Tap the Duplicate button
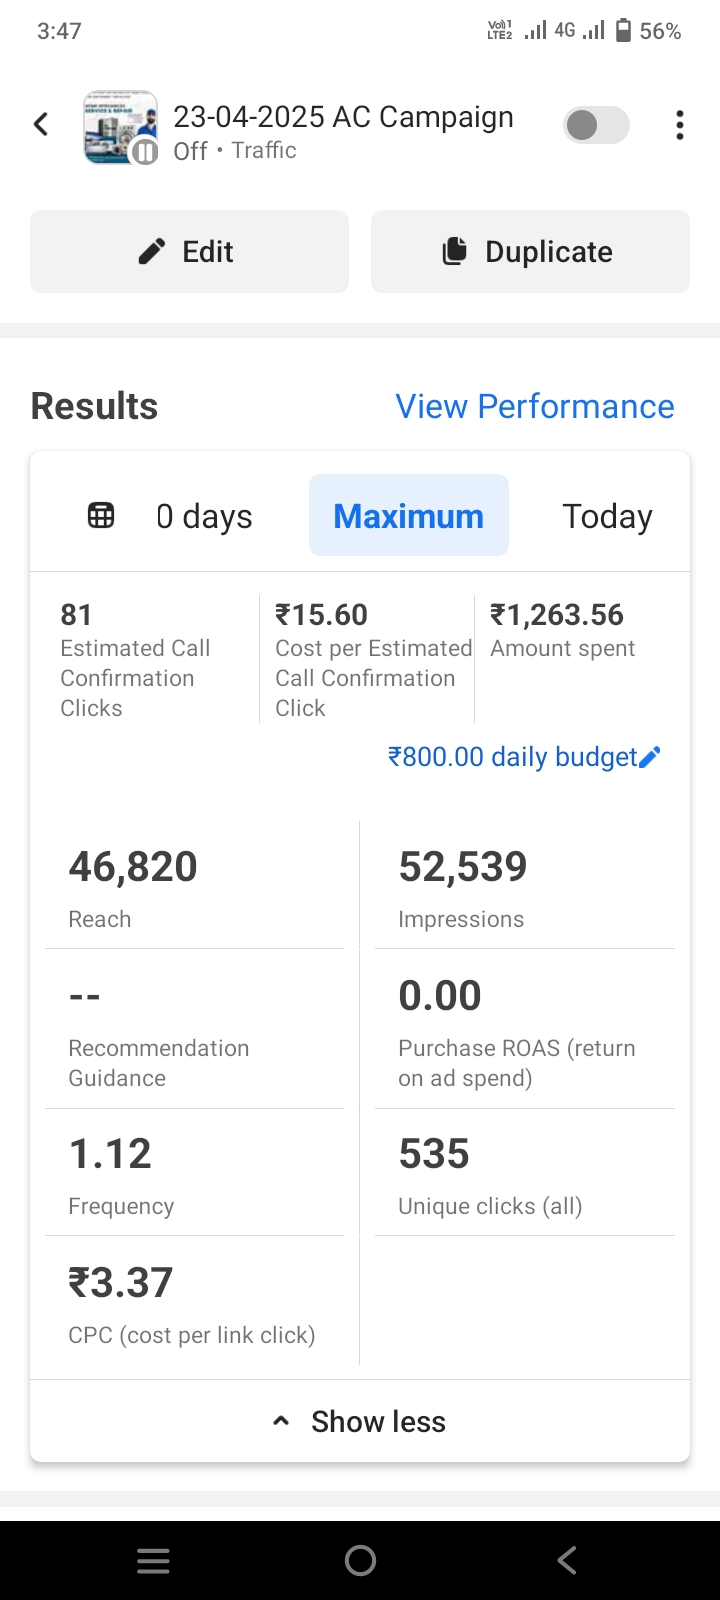720x1600 pixels. coord(530,252)
